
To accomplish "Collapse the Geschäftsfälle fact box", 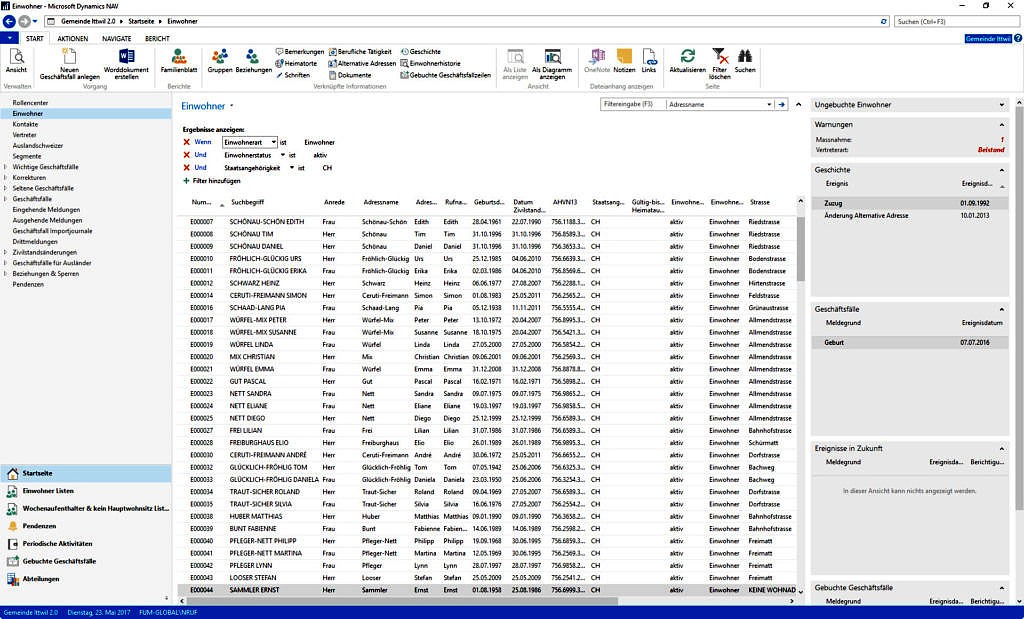I will pyautogui.click(x=1002, y=310).
